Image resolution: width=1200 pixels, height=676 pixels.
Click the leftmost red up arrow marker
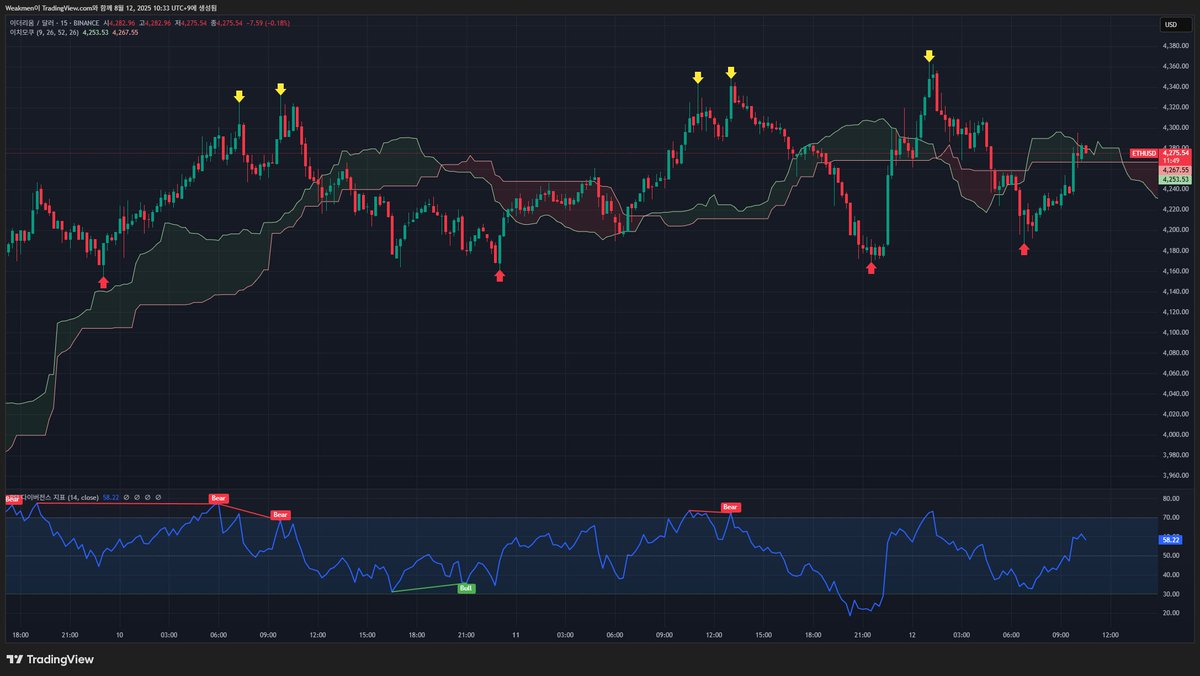(x=103, y=283)
